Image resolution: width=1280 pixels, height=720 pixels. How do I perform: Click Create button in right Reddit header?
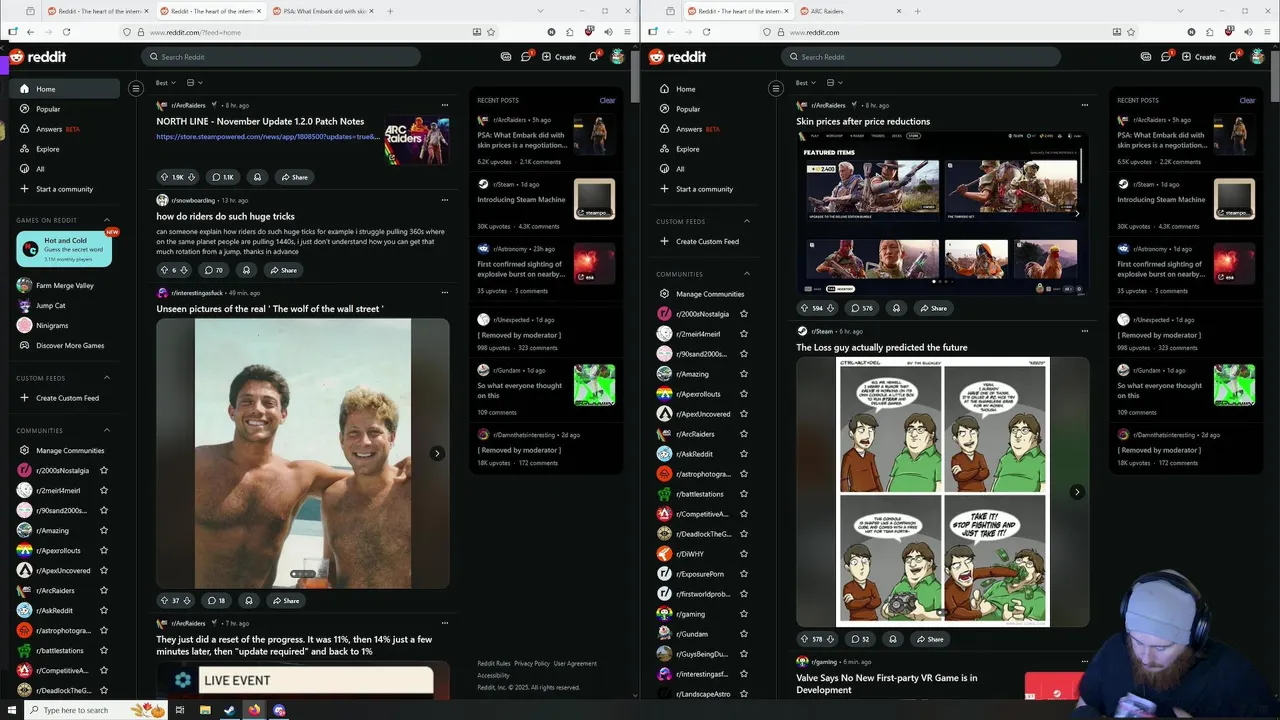click(1198, 57)
